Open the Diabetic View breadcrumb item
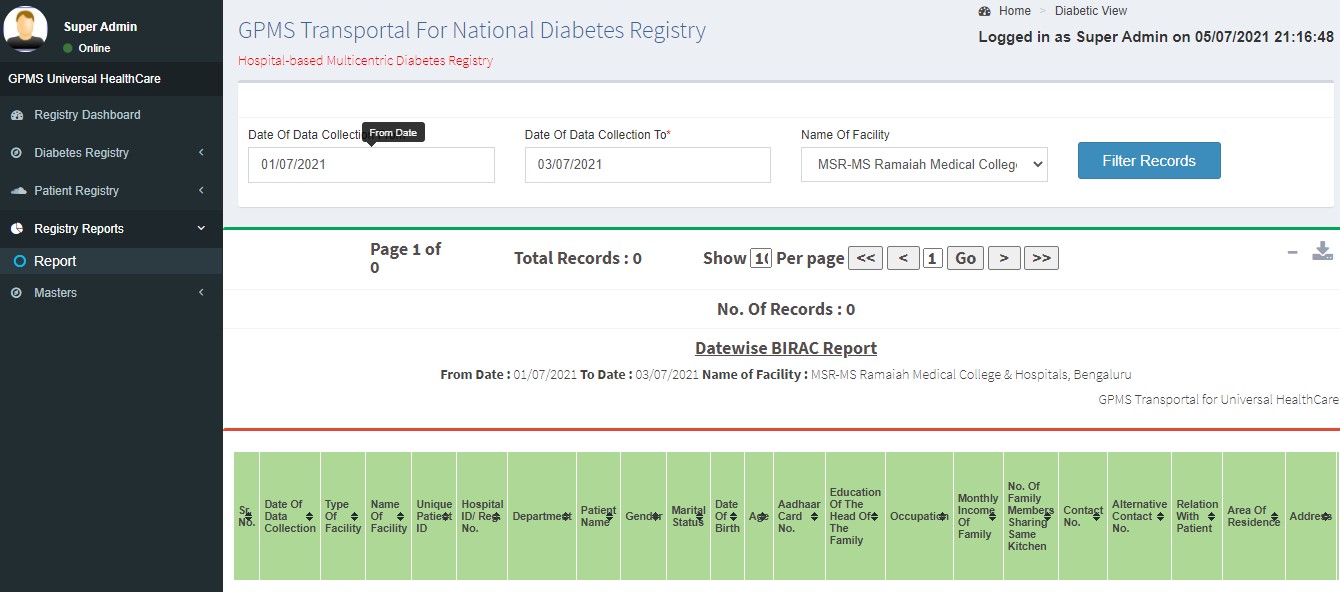 point(1090,11)
